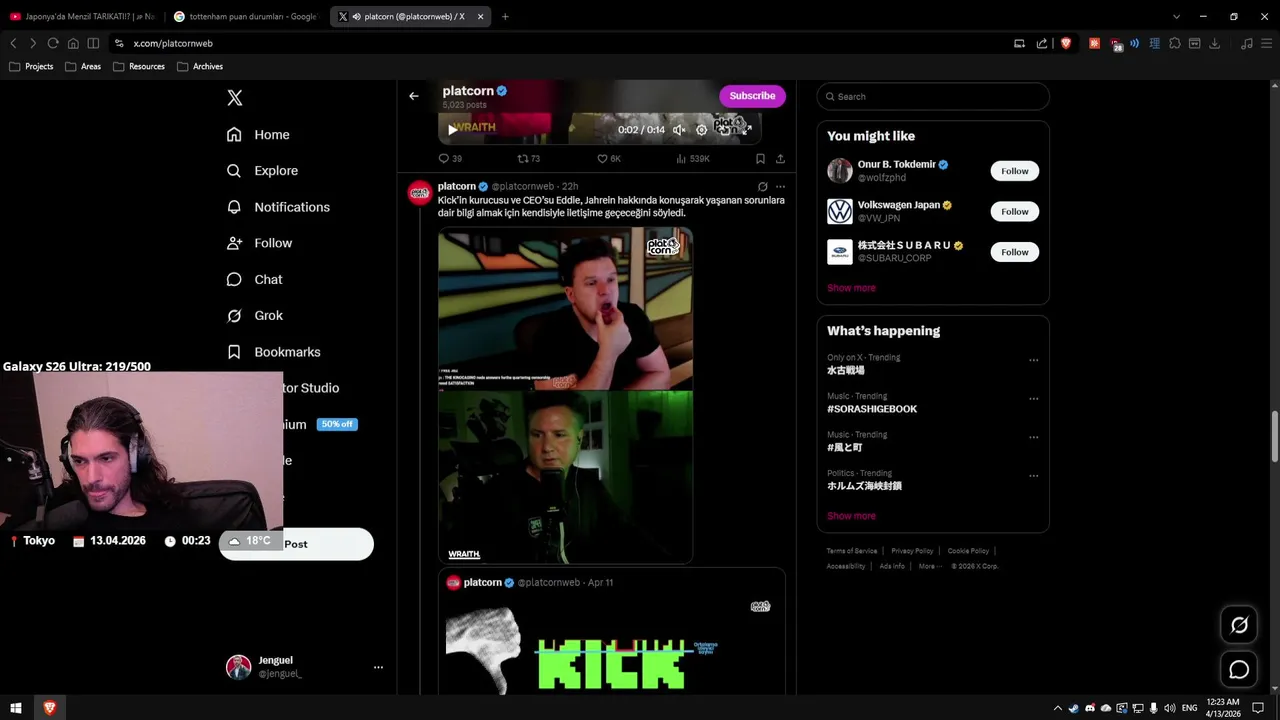Open platcorn avatar on the 22h post
Screen dimensions: 1280x720
coord(420,193)
